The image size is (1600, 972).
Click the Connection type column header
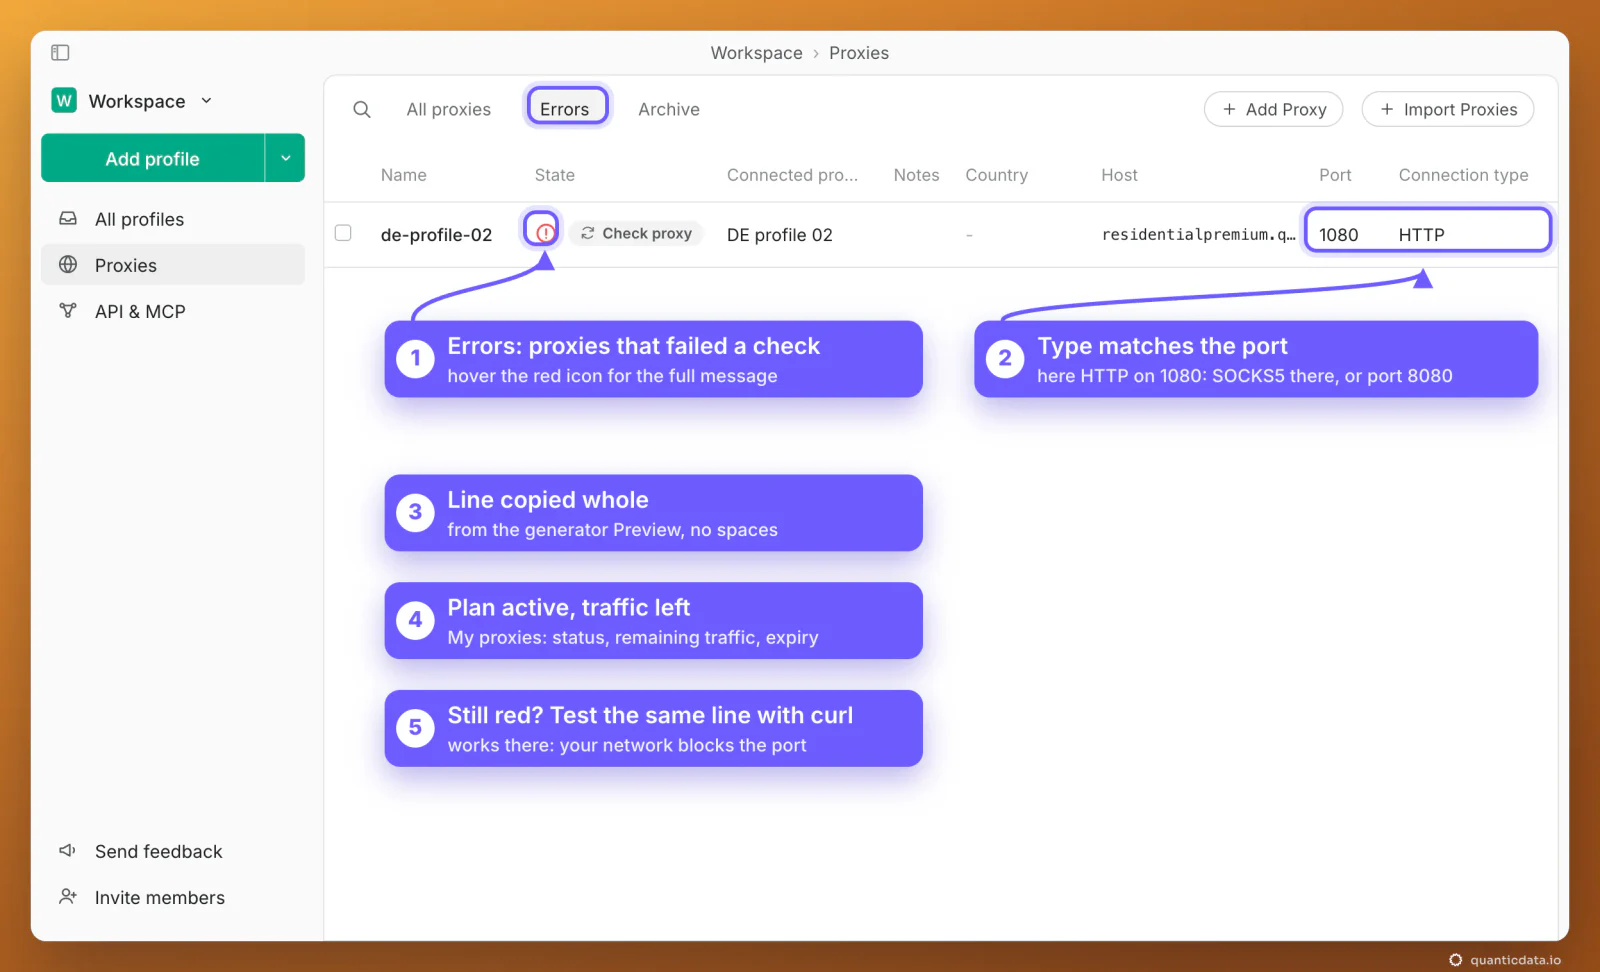tap(1463, 175)
